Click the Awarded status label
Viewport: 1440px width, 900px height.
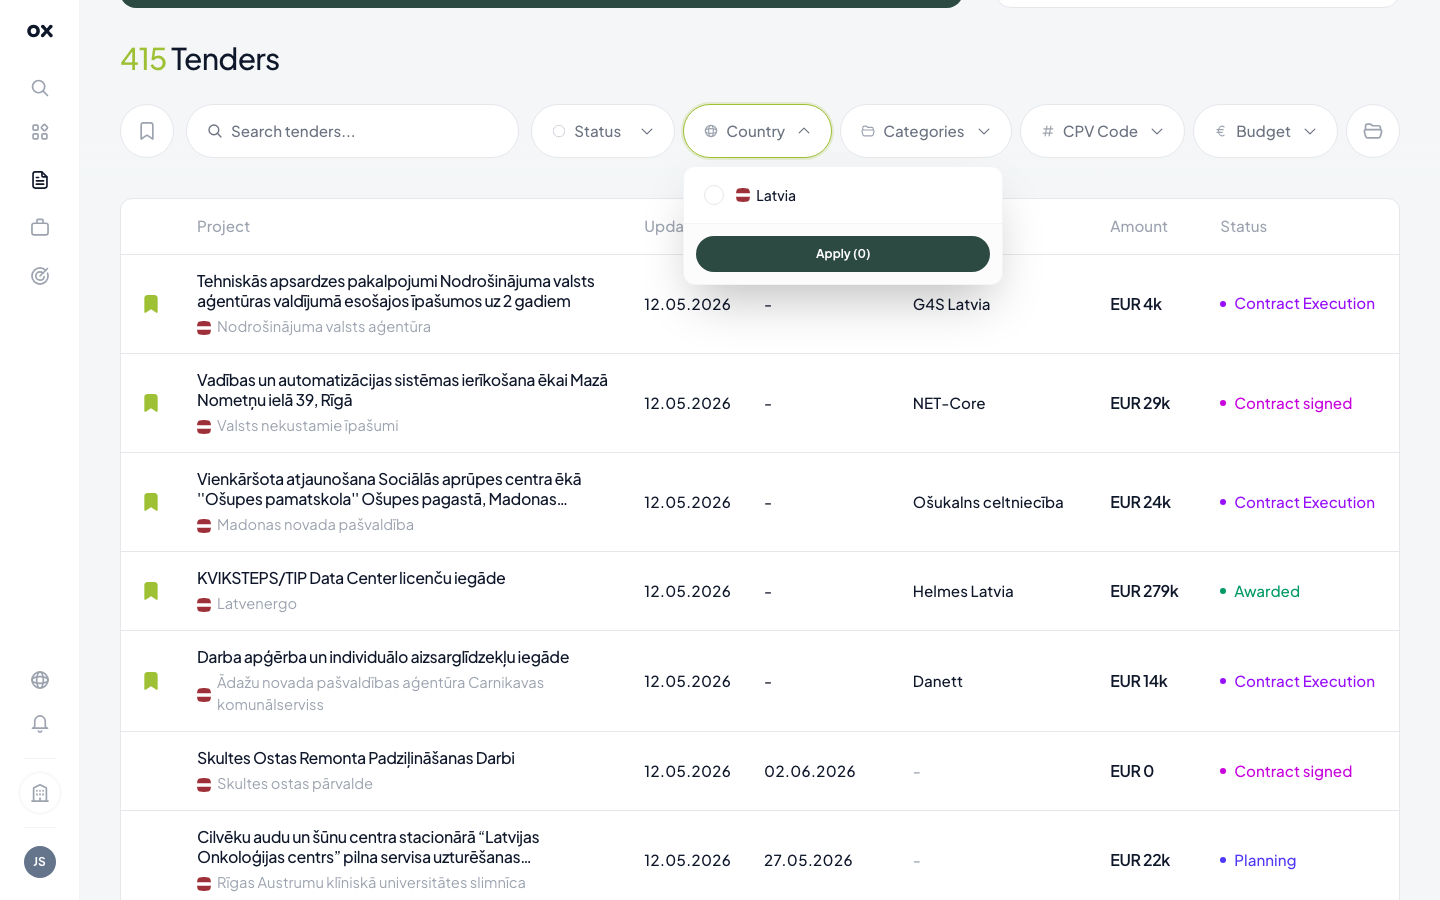pyautogui.click(x=1267, y=591)
